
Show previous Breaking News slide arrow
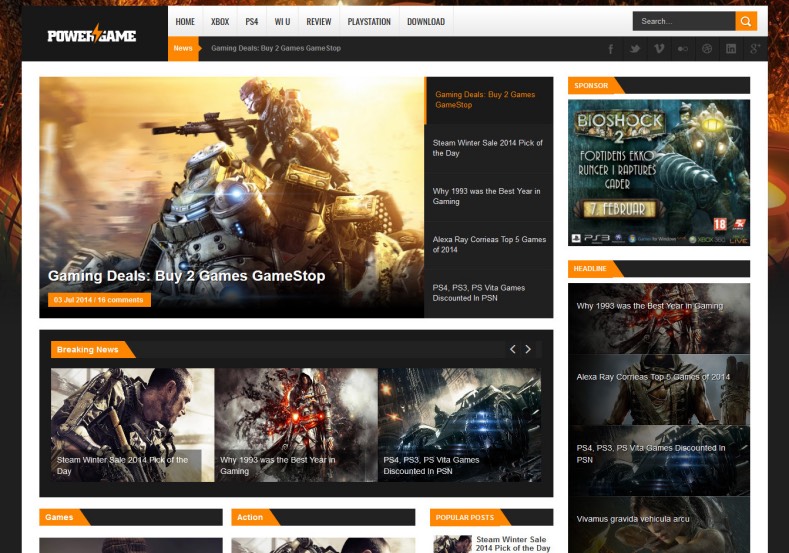point(513,349)
